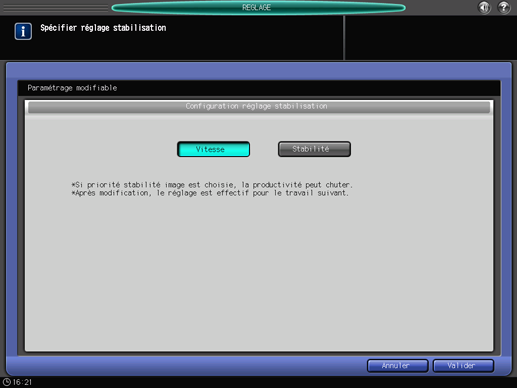Screen dimensions: 517x388
Task: Click Annuler to cancel changes
Action: [x=398, y=366]
